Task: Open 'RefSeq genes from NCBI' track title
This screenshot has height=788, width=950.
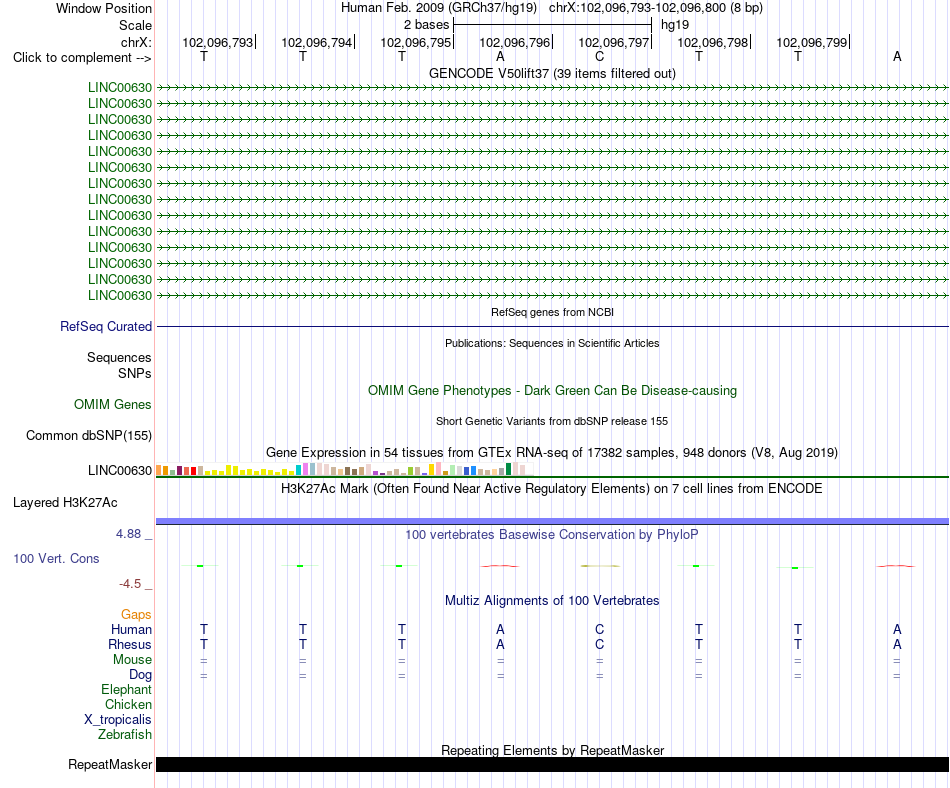Action: coord(552,313)
